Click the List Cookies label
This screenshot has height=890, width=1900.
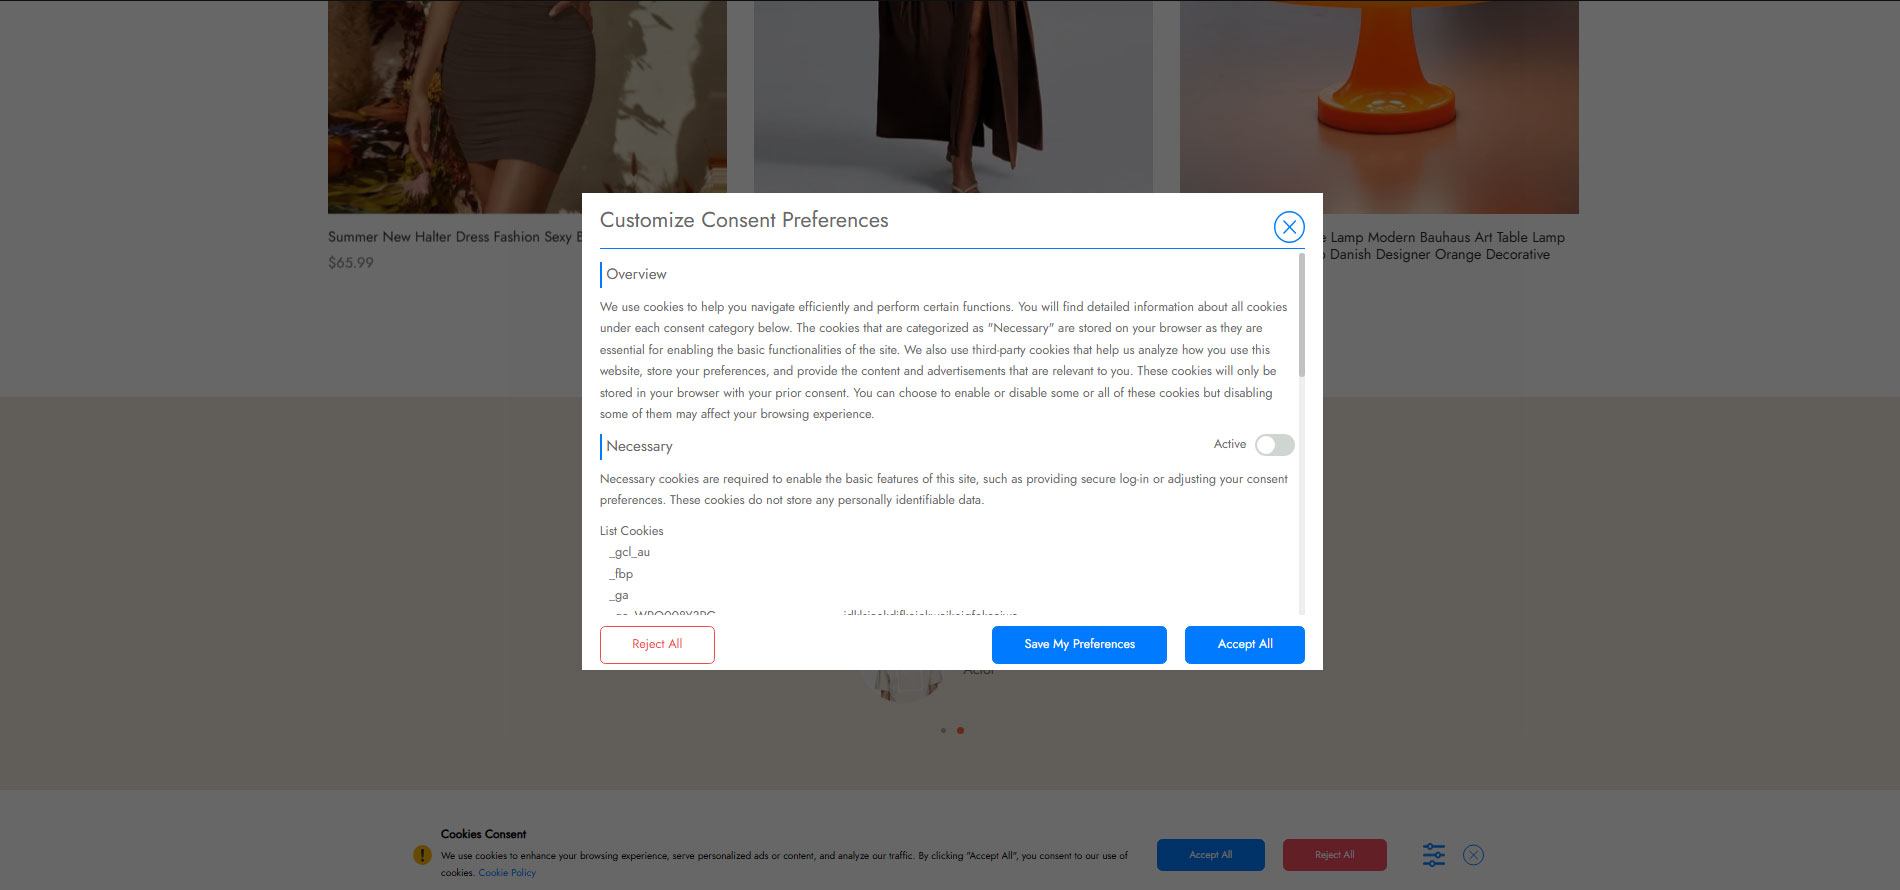(x=631, y=531)
